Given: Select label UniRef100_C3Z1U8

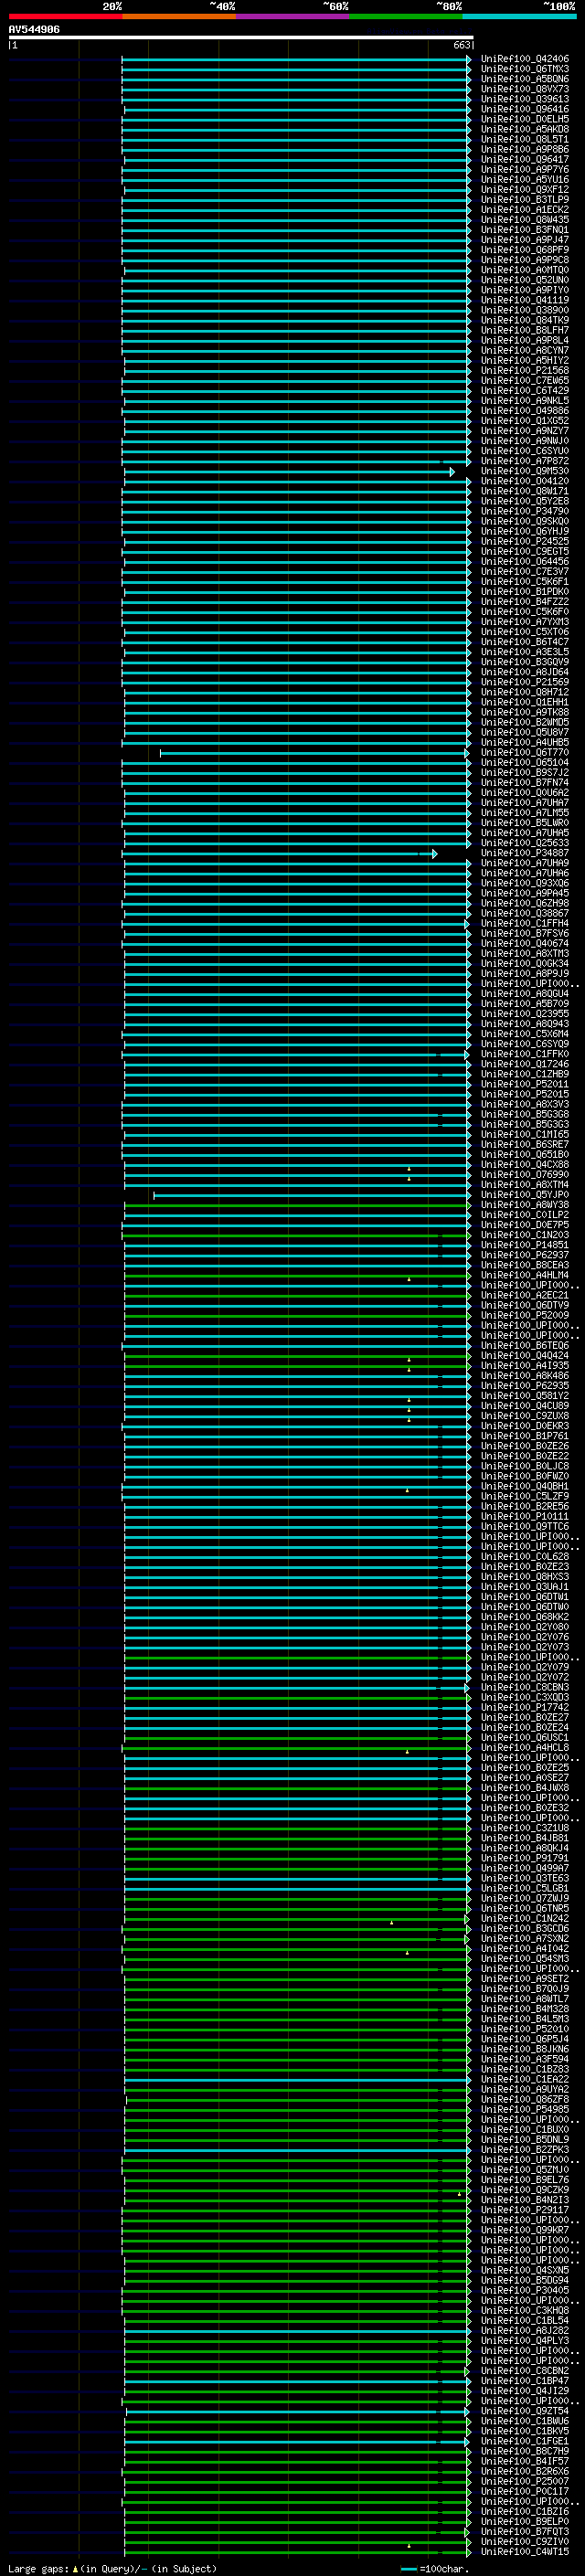Looking at the screenshot, I should click(x=524, y=1828).
